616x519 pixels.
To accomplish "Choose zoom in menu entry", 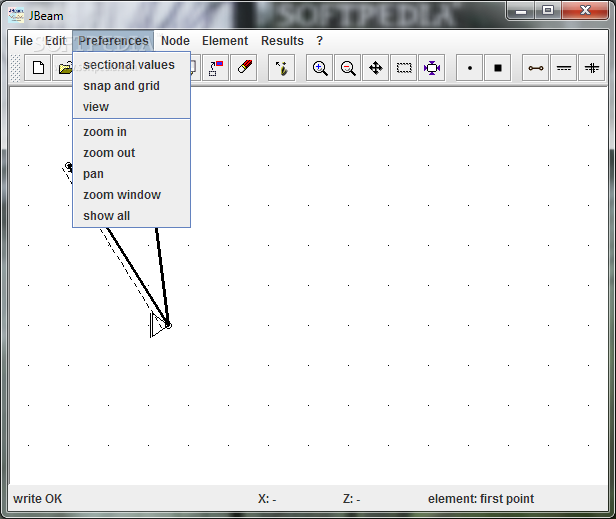I will pos(132,132).
